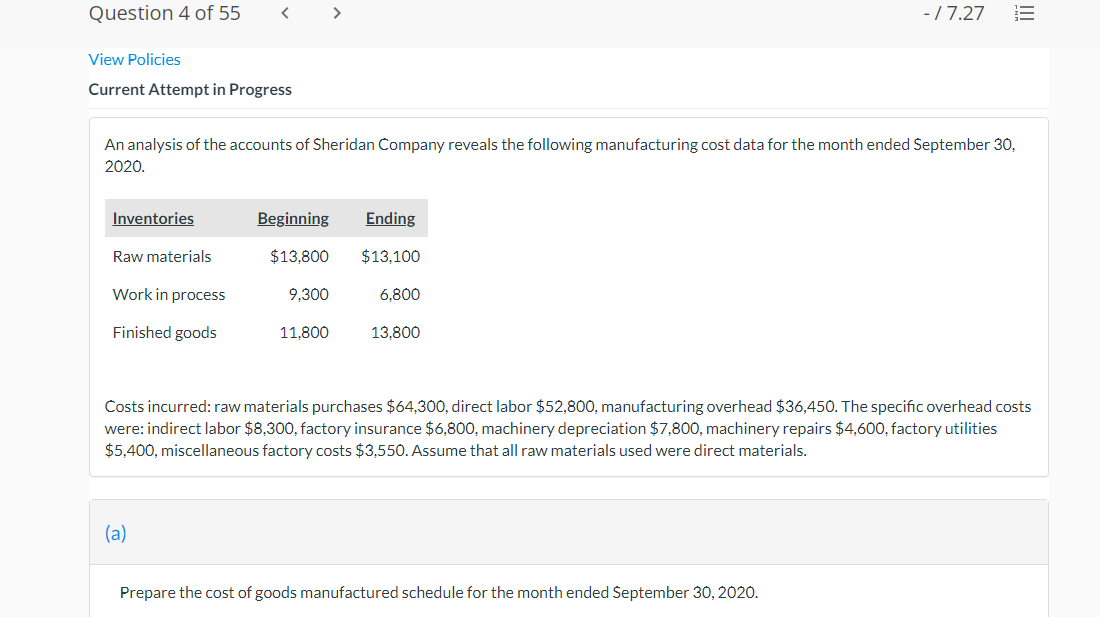Select the Finished goods row label
Viewport: 1100px width, 617px height.
pos(164,333)
